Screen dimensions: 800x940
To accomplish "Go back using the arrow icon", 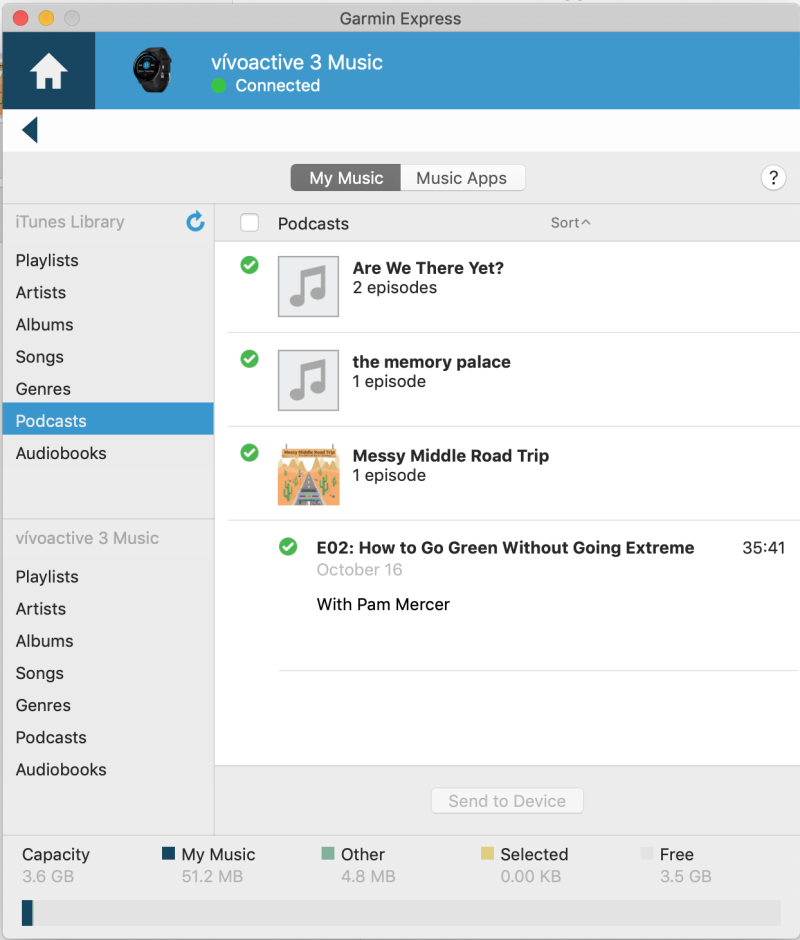I will click(x=30, y=129).
